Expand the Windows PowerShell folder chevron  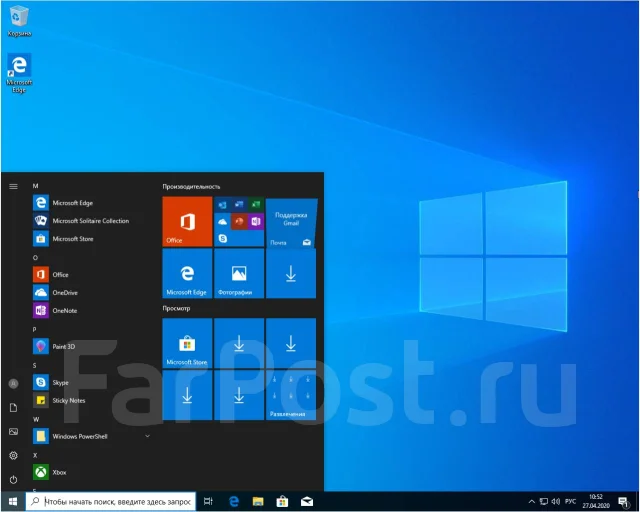click(147, 436)
